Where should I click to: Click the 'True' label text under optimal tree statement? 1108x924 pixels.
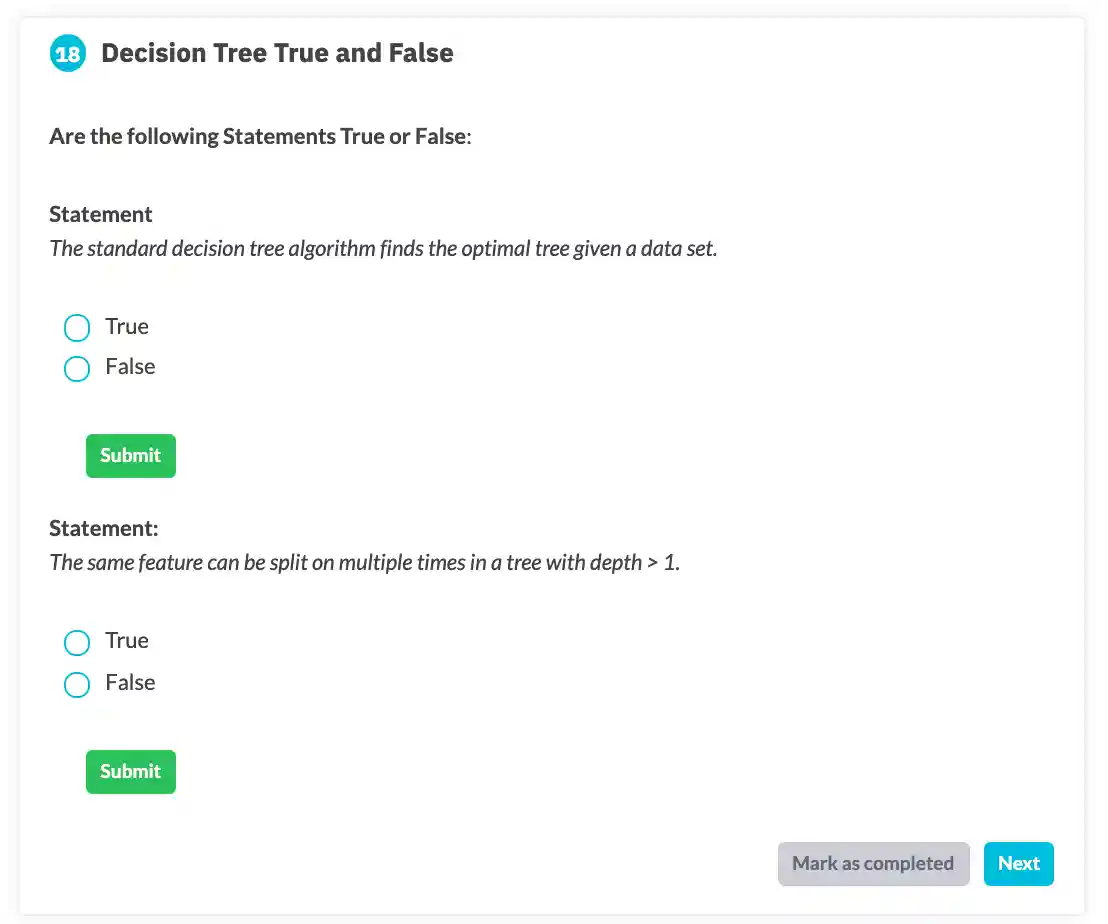(x=127, y=327)
